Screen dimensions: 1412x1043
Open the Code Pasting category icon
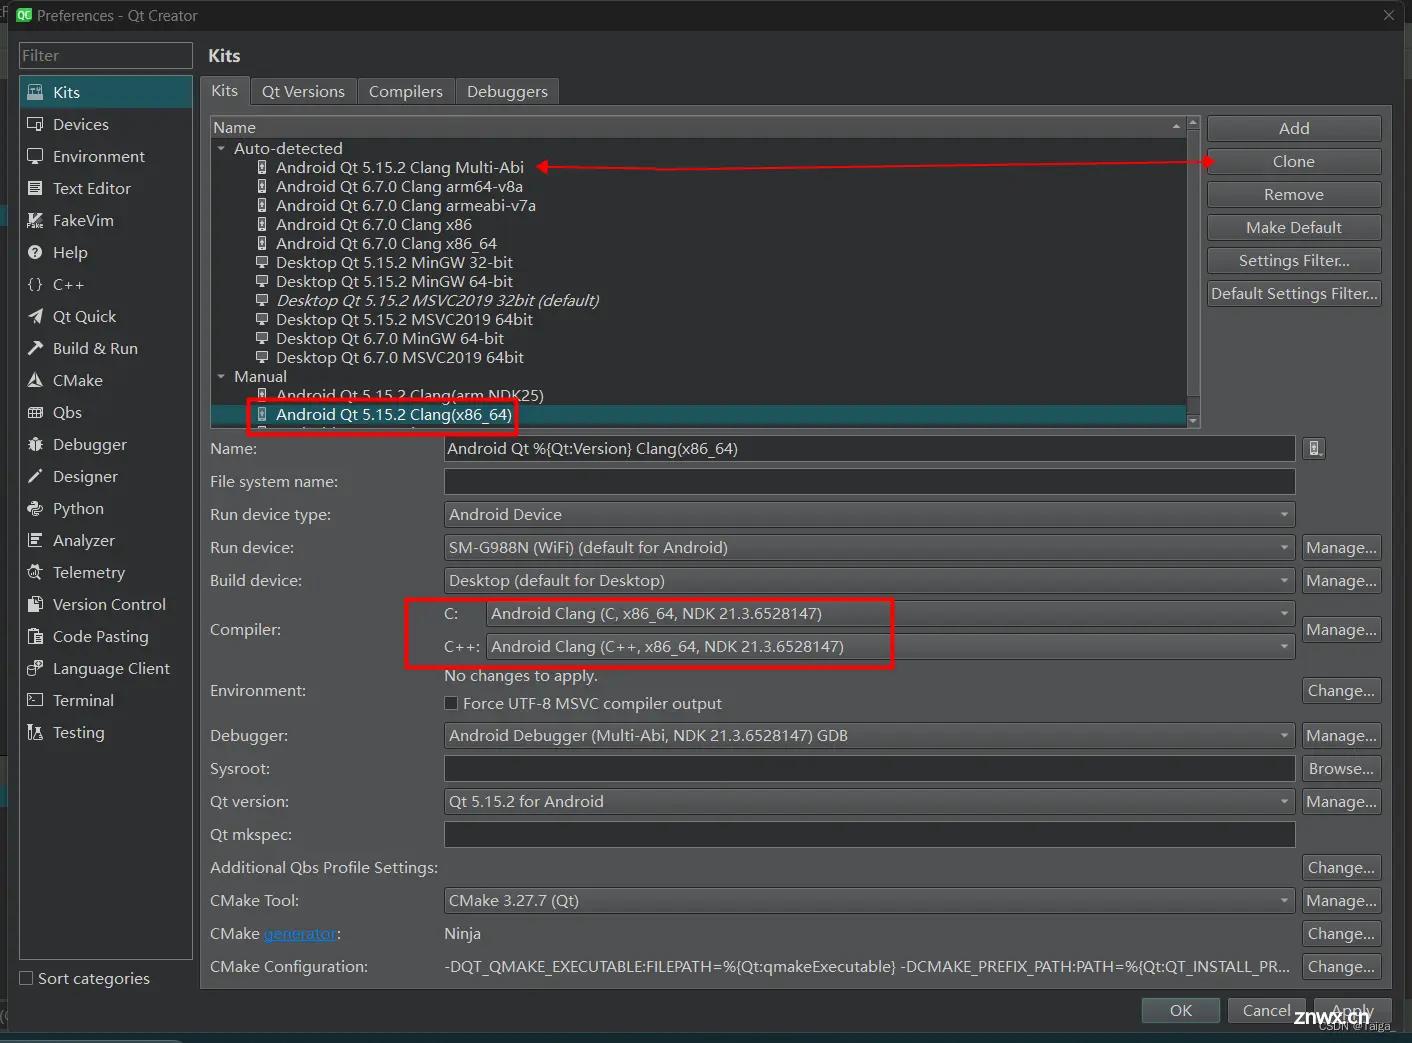(35, 636)
